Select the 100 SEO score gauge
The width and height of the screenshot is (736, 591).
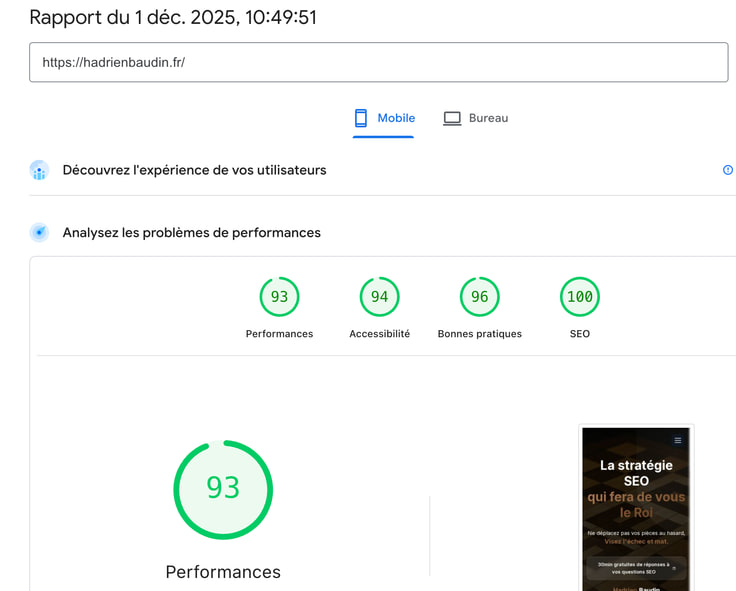tap(580, 297)
